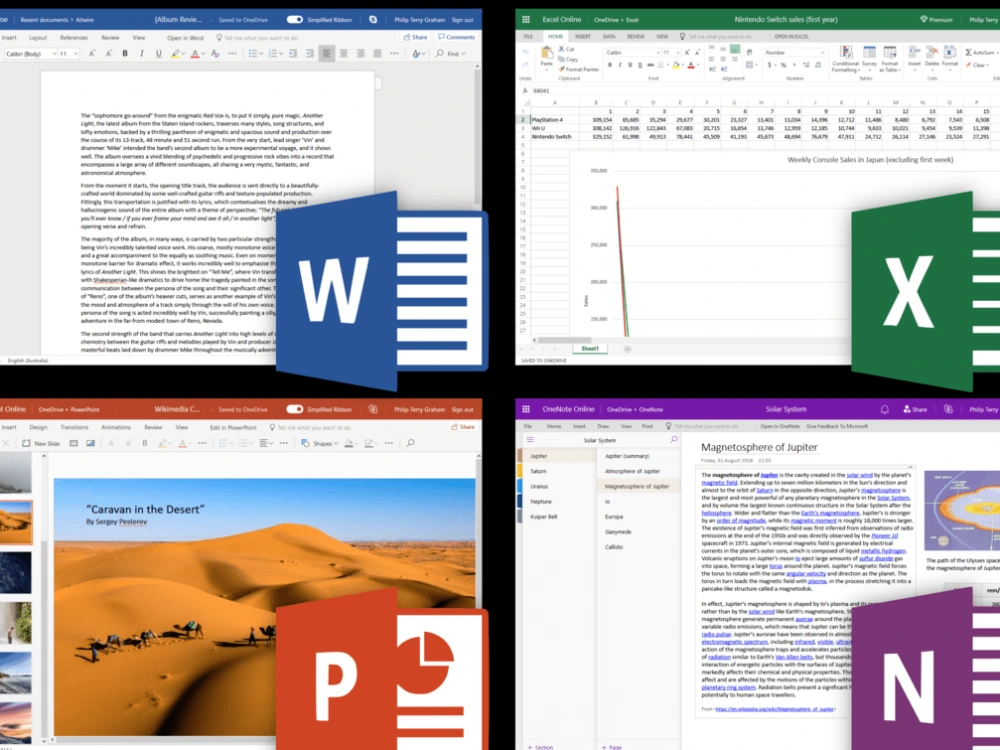Click Edit in PowerPoint button
Image resolution: width=1000 pixels, height=750 pixels.
click(233, 427)
